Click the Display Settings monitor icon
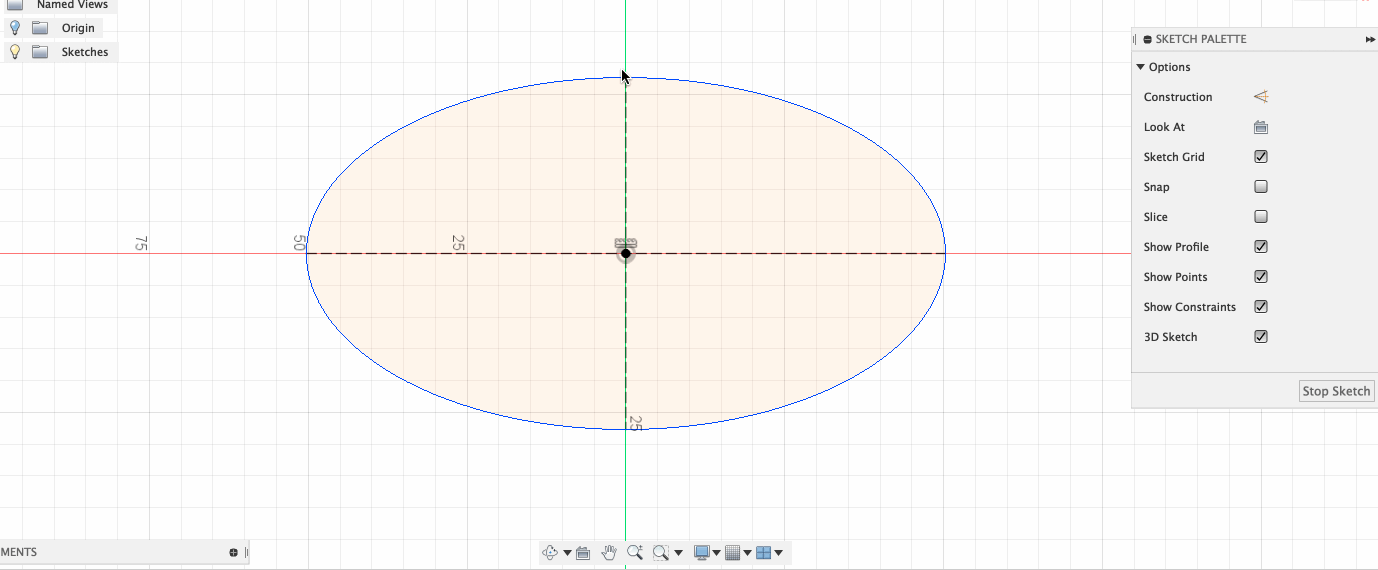Viewport: 1378px width, 570px height. coord(702,552)
